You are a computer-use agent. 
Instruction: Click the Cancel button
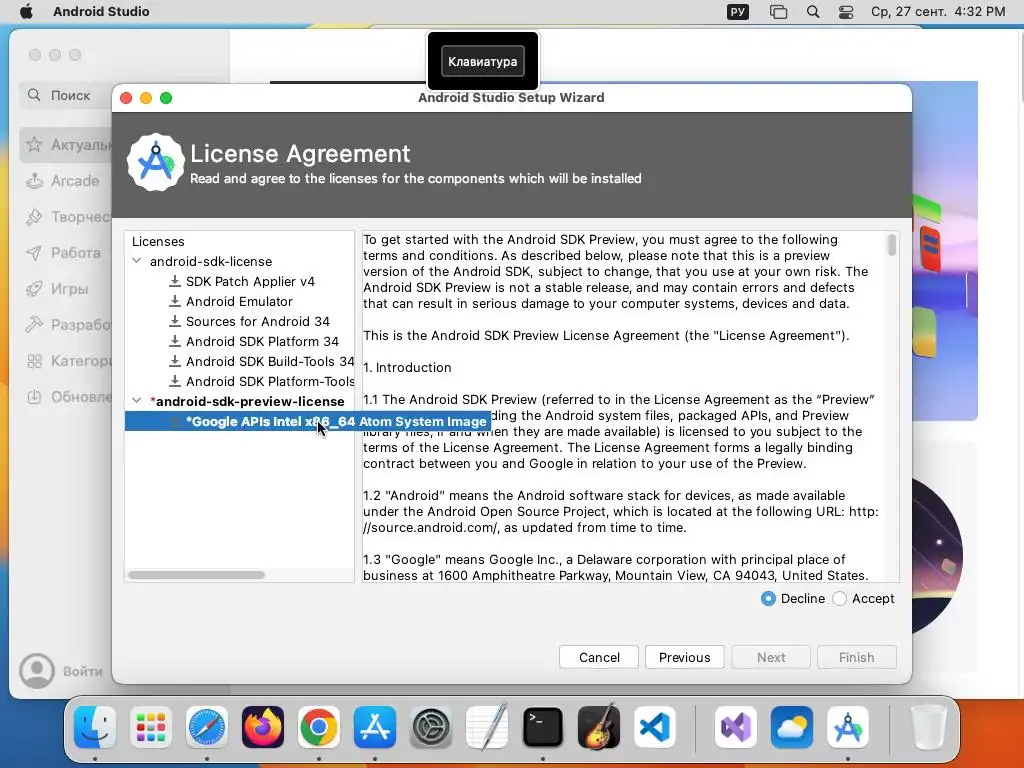[x=599, y=657]
